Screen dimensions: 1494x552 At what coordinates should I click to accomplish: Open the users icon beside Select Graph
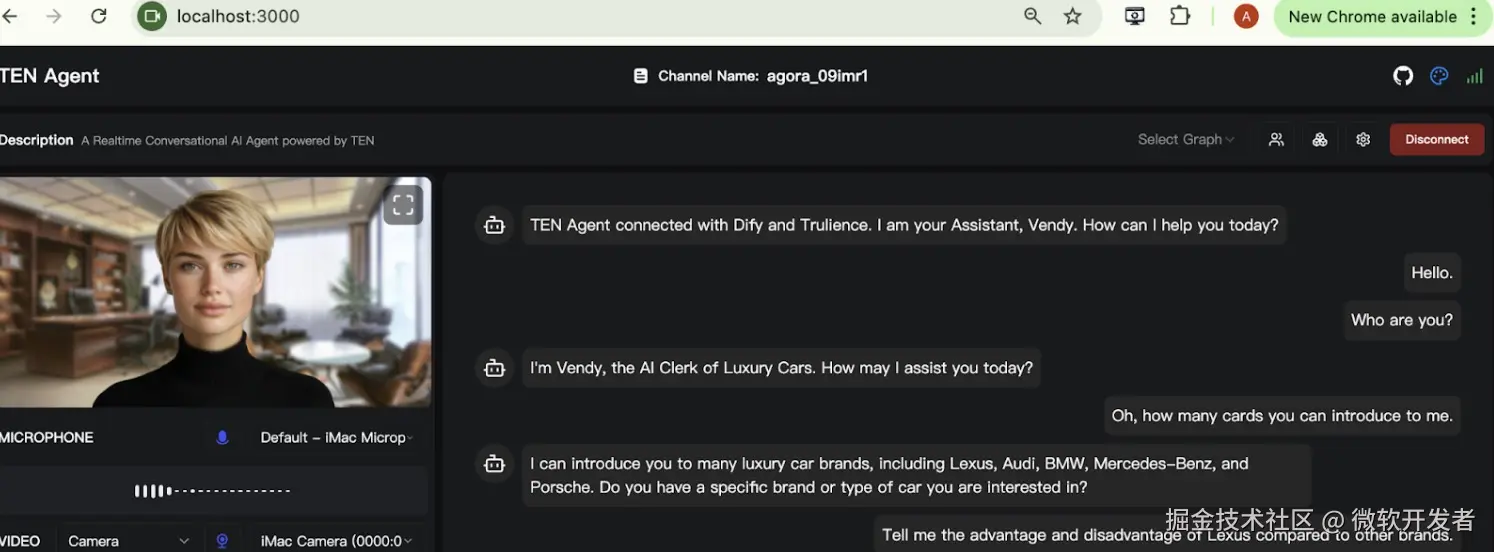click(1276, 140)
